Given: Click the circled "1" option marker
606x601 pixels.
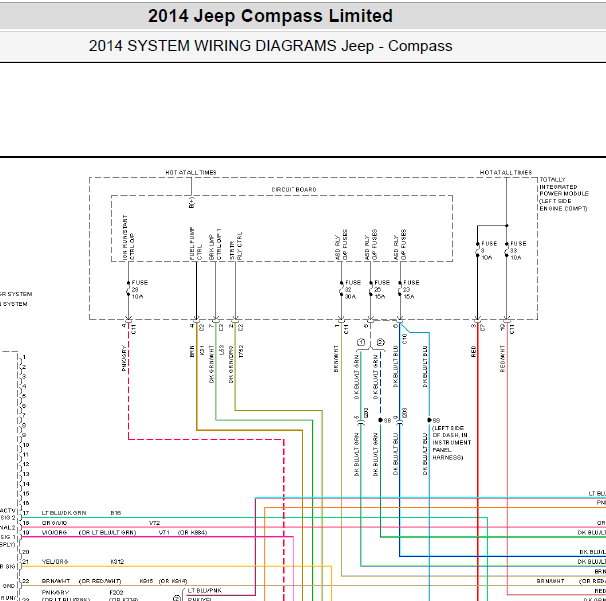Looking at the screenshot, I should (x=361, y=342).
